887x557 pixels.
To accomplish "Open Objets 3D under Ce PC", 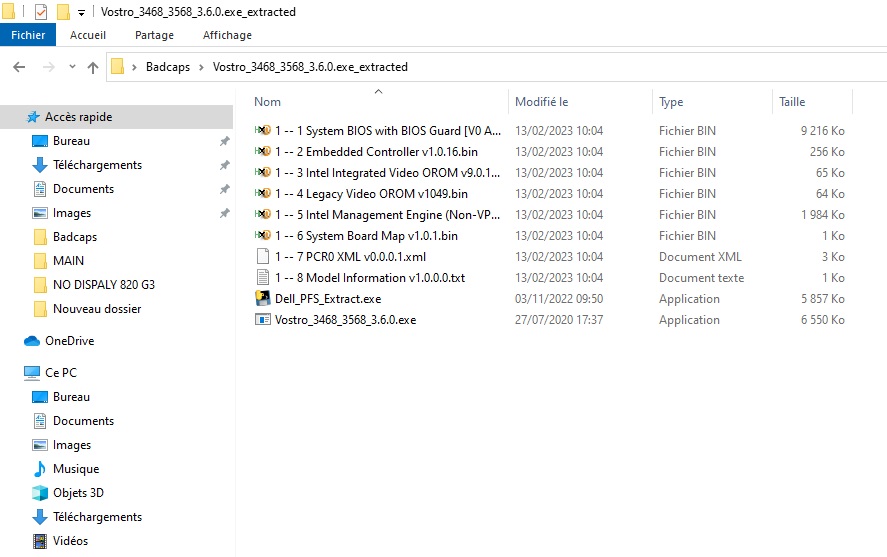I will [78, 493].
